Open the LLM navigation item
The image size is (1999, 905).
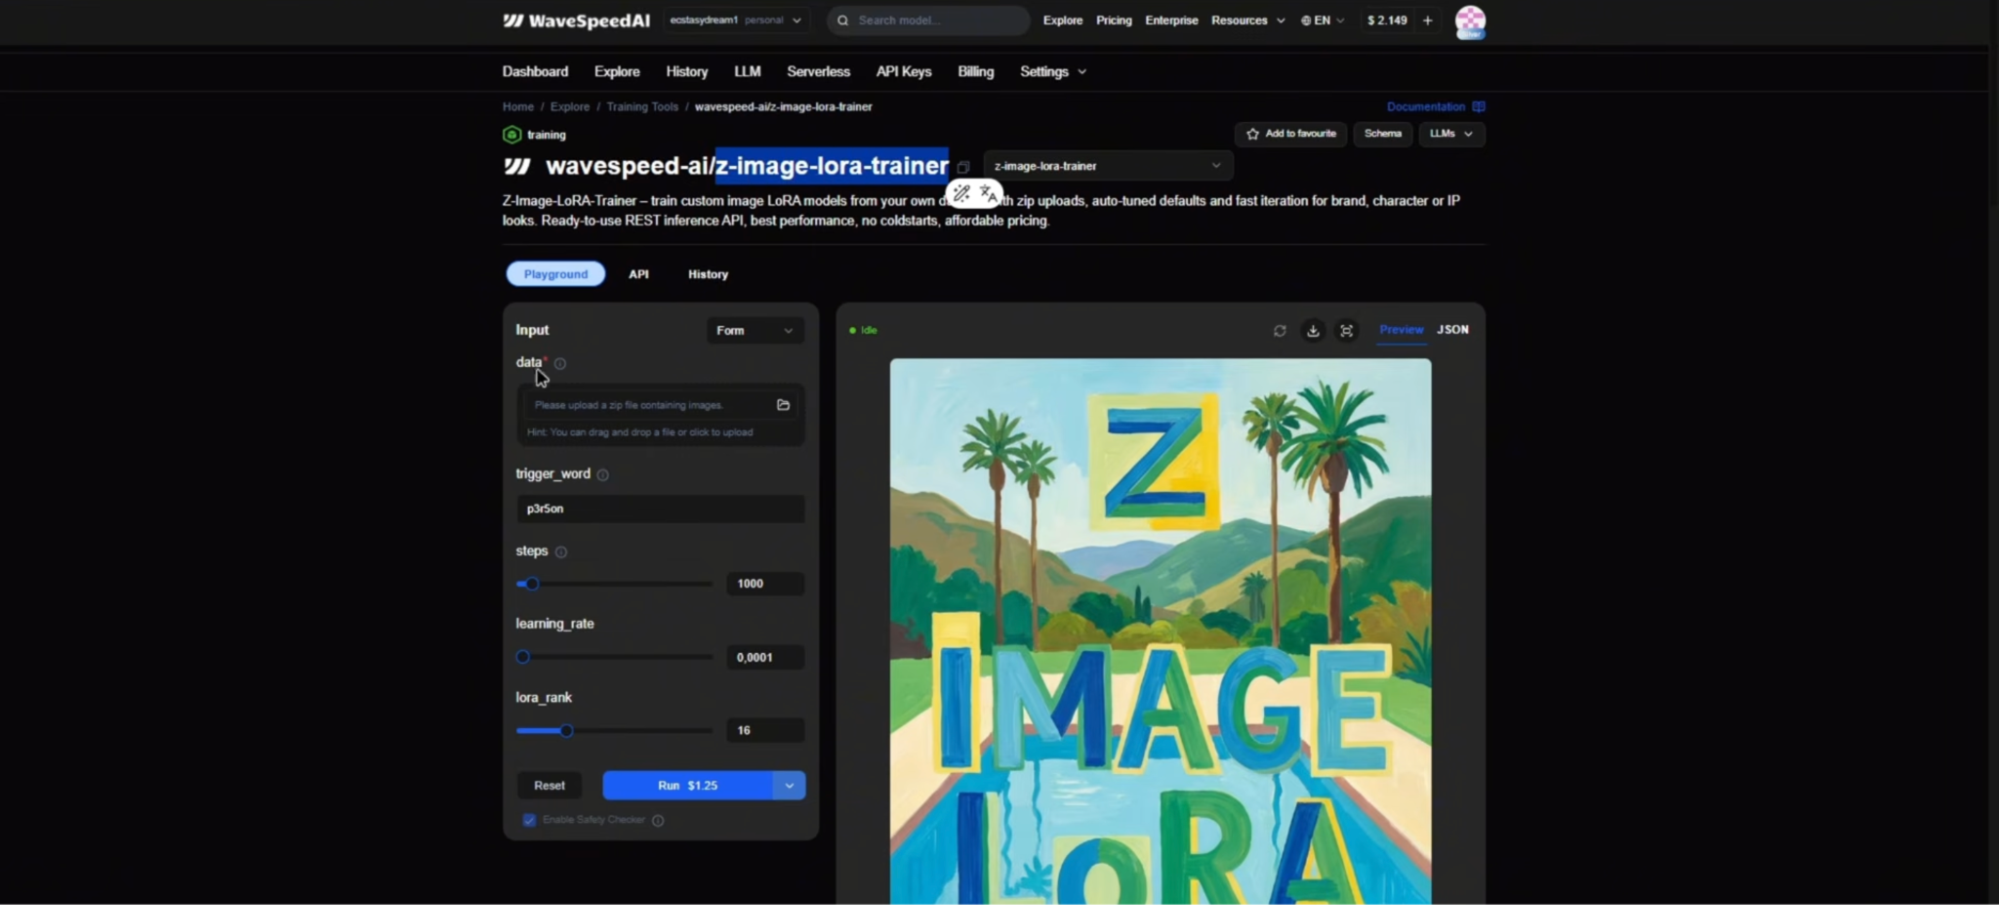tap(747, 72)
